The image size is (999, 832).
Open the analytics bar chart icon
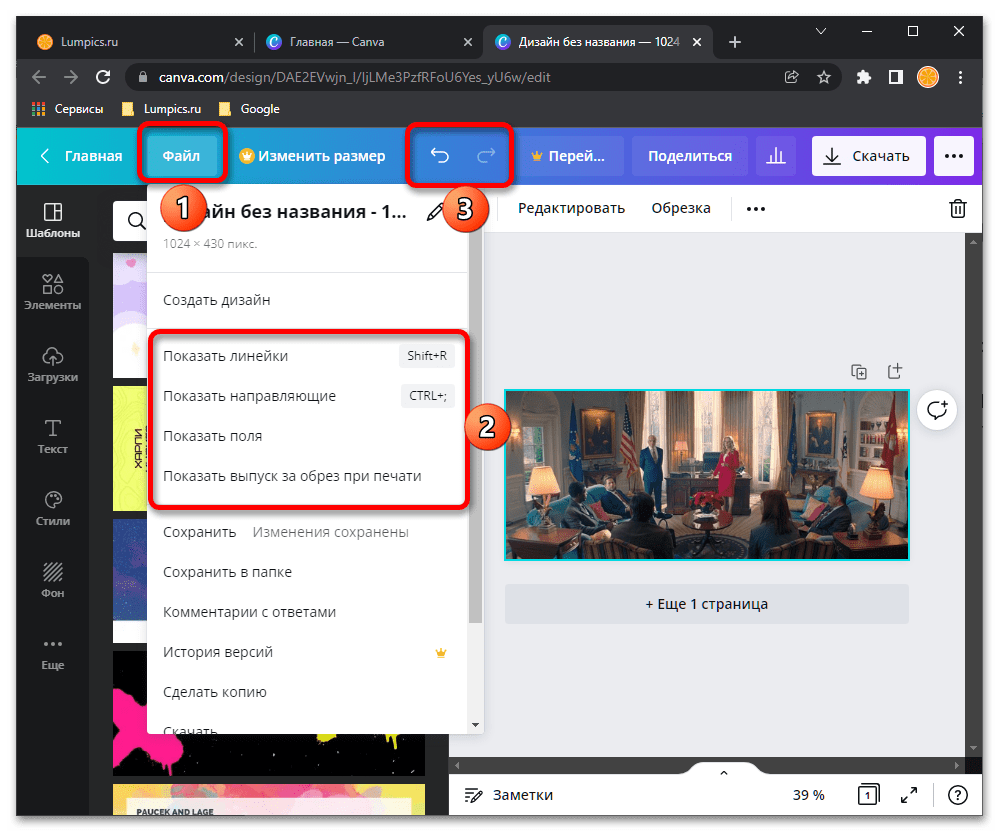pos(775,156)
